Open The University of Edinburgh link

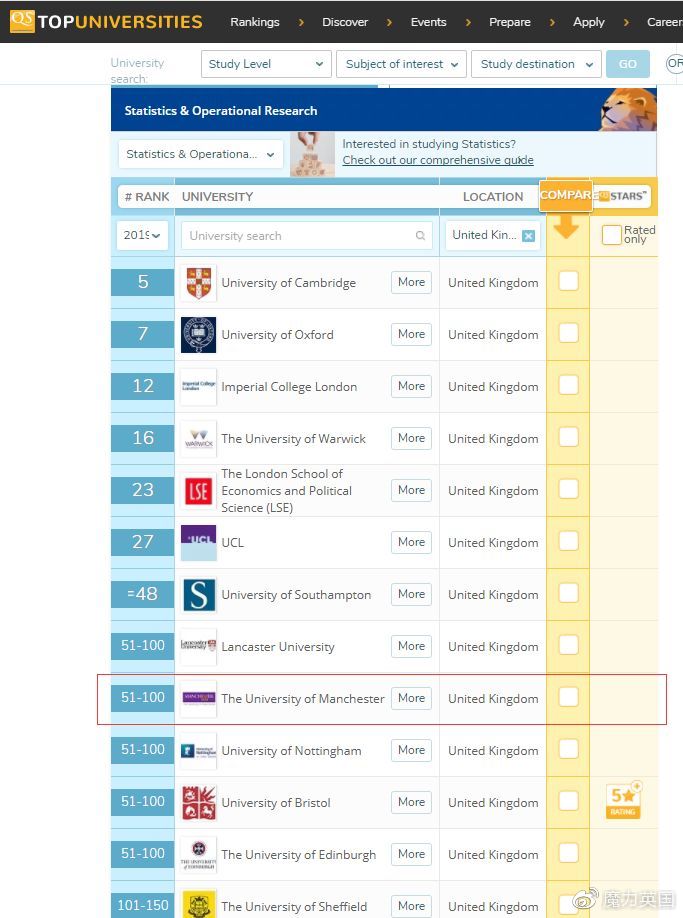tap(298, 855)
